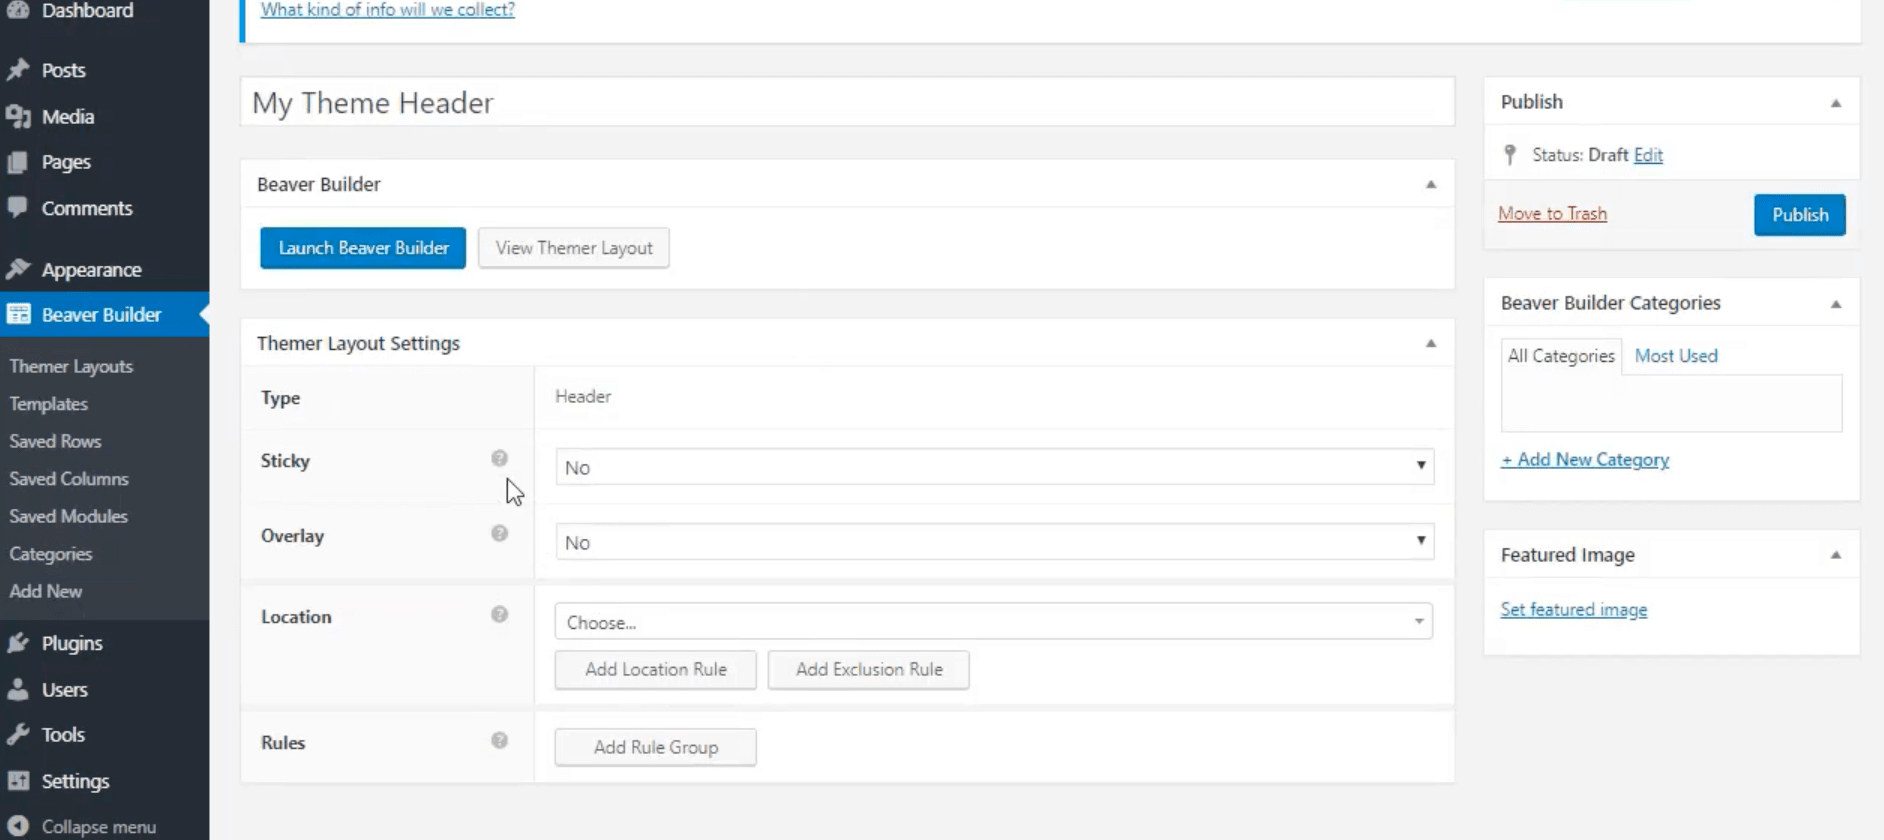Click the Collapse menu label

[x=99, y=827]
